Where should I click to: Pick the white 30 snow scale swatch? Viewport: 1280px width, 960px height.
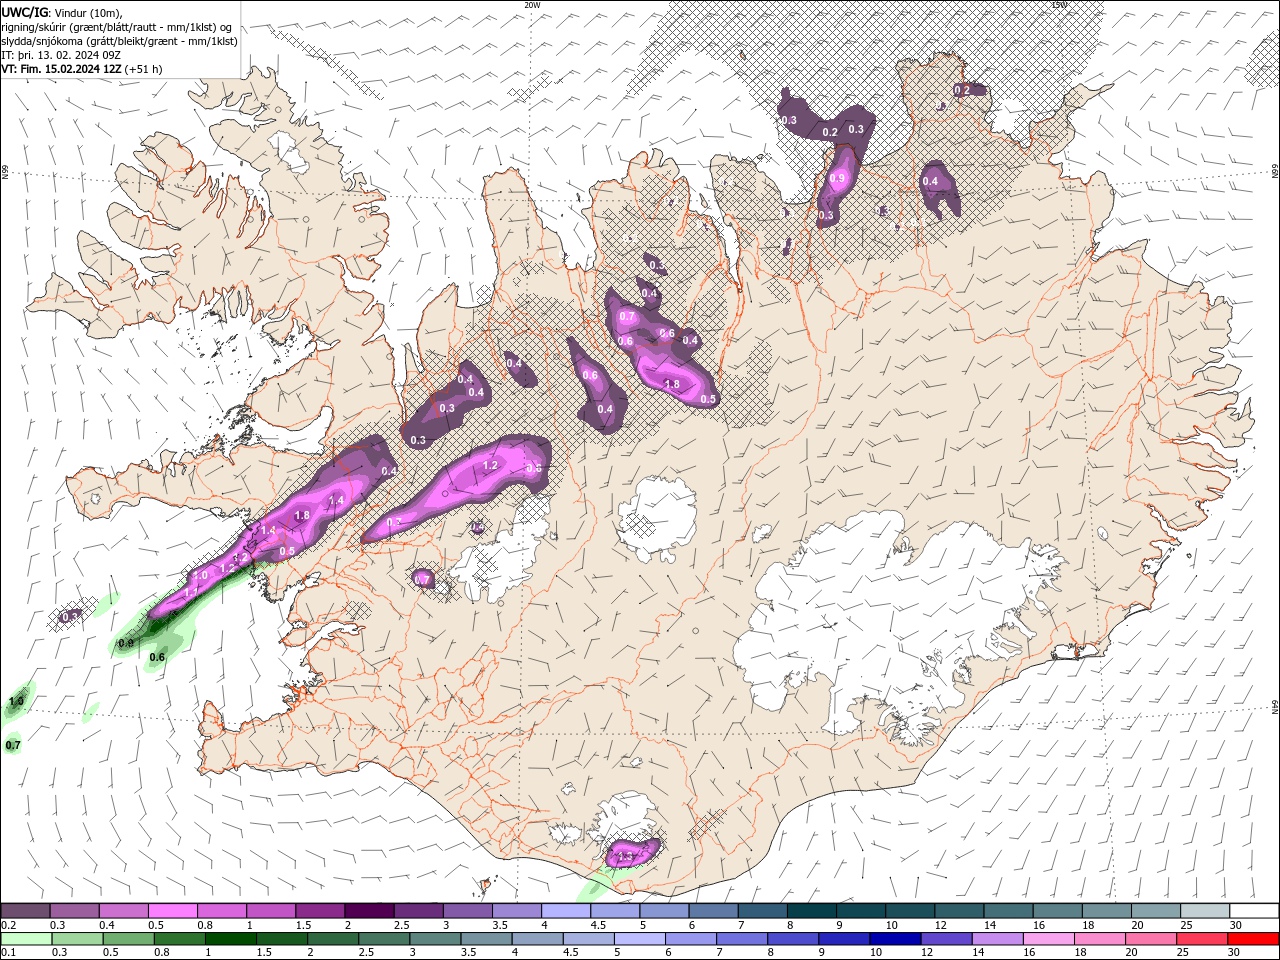pyautogui.click(x=1254, y=911)
